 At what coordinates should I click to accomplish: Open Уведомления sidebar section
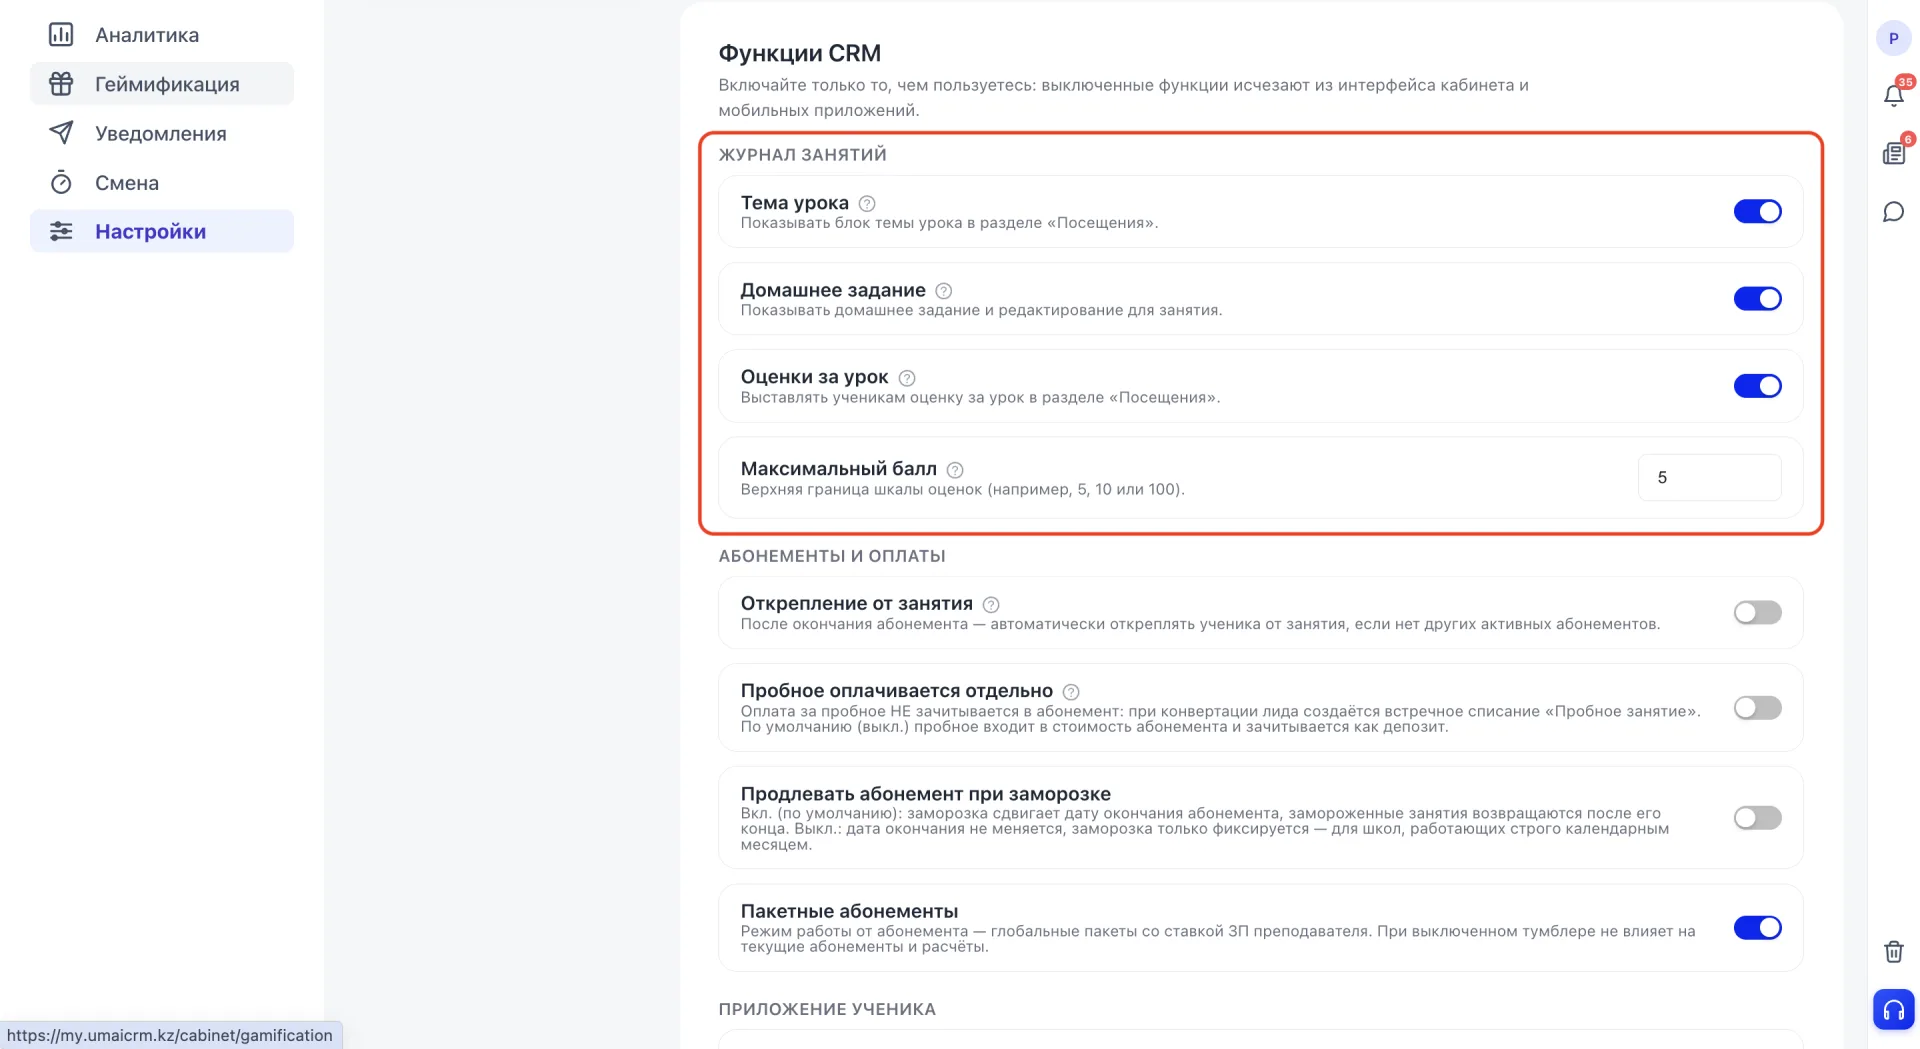(x=162, y=133)
